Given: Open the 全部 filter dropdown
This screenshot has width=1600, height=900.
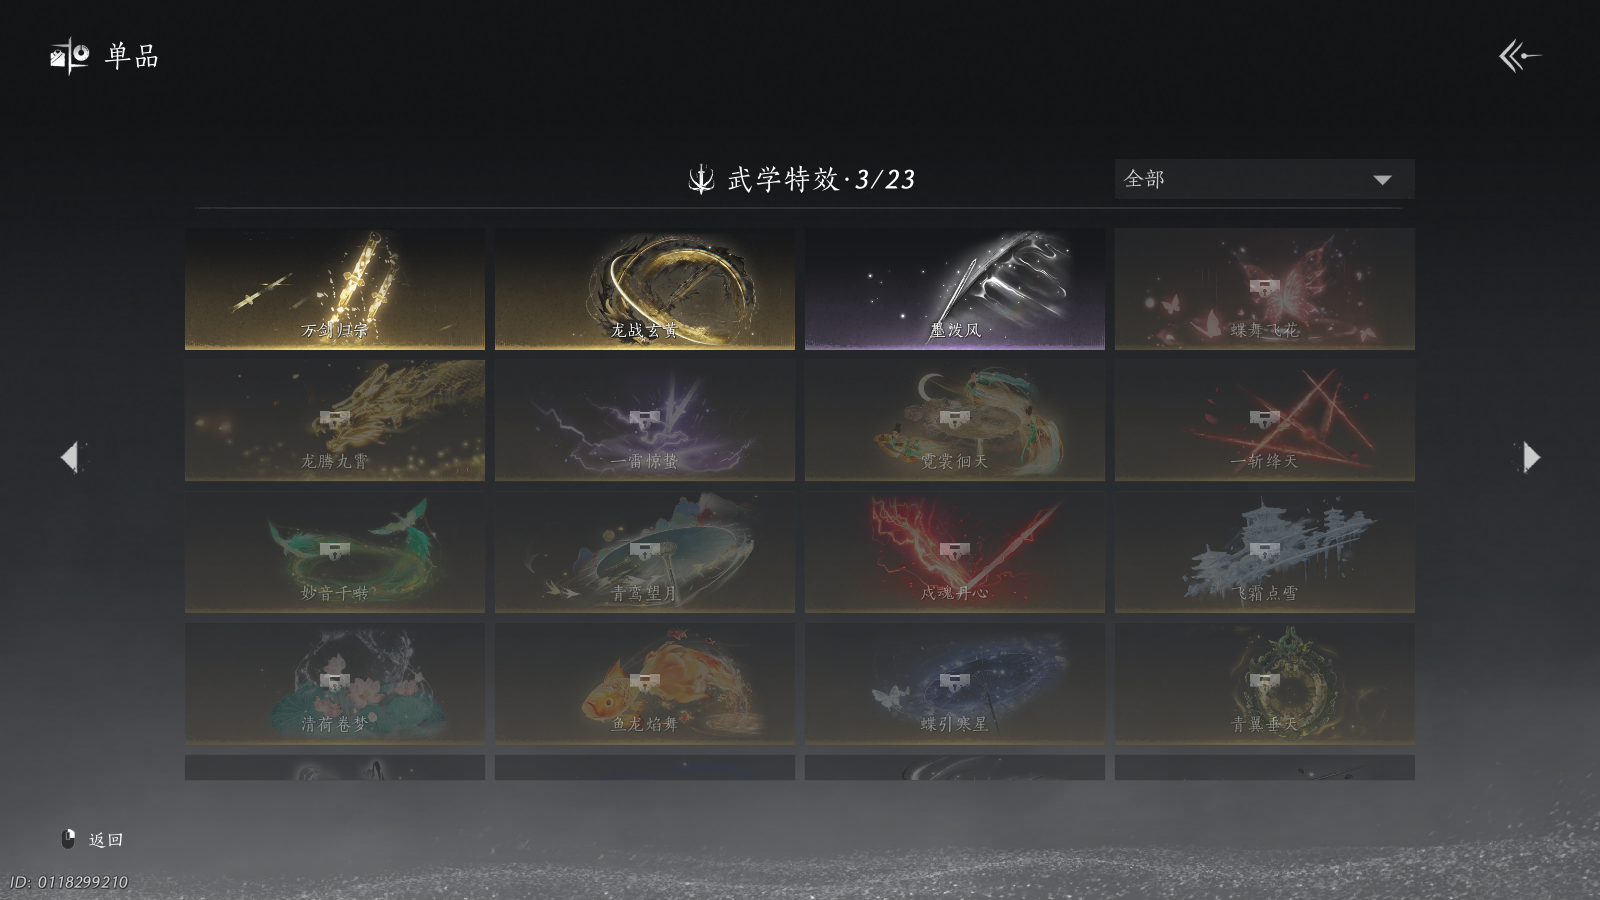Looking at the screenshot, I should tap(1264, 179).
